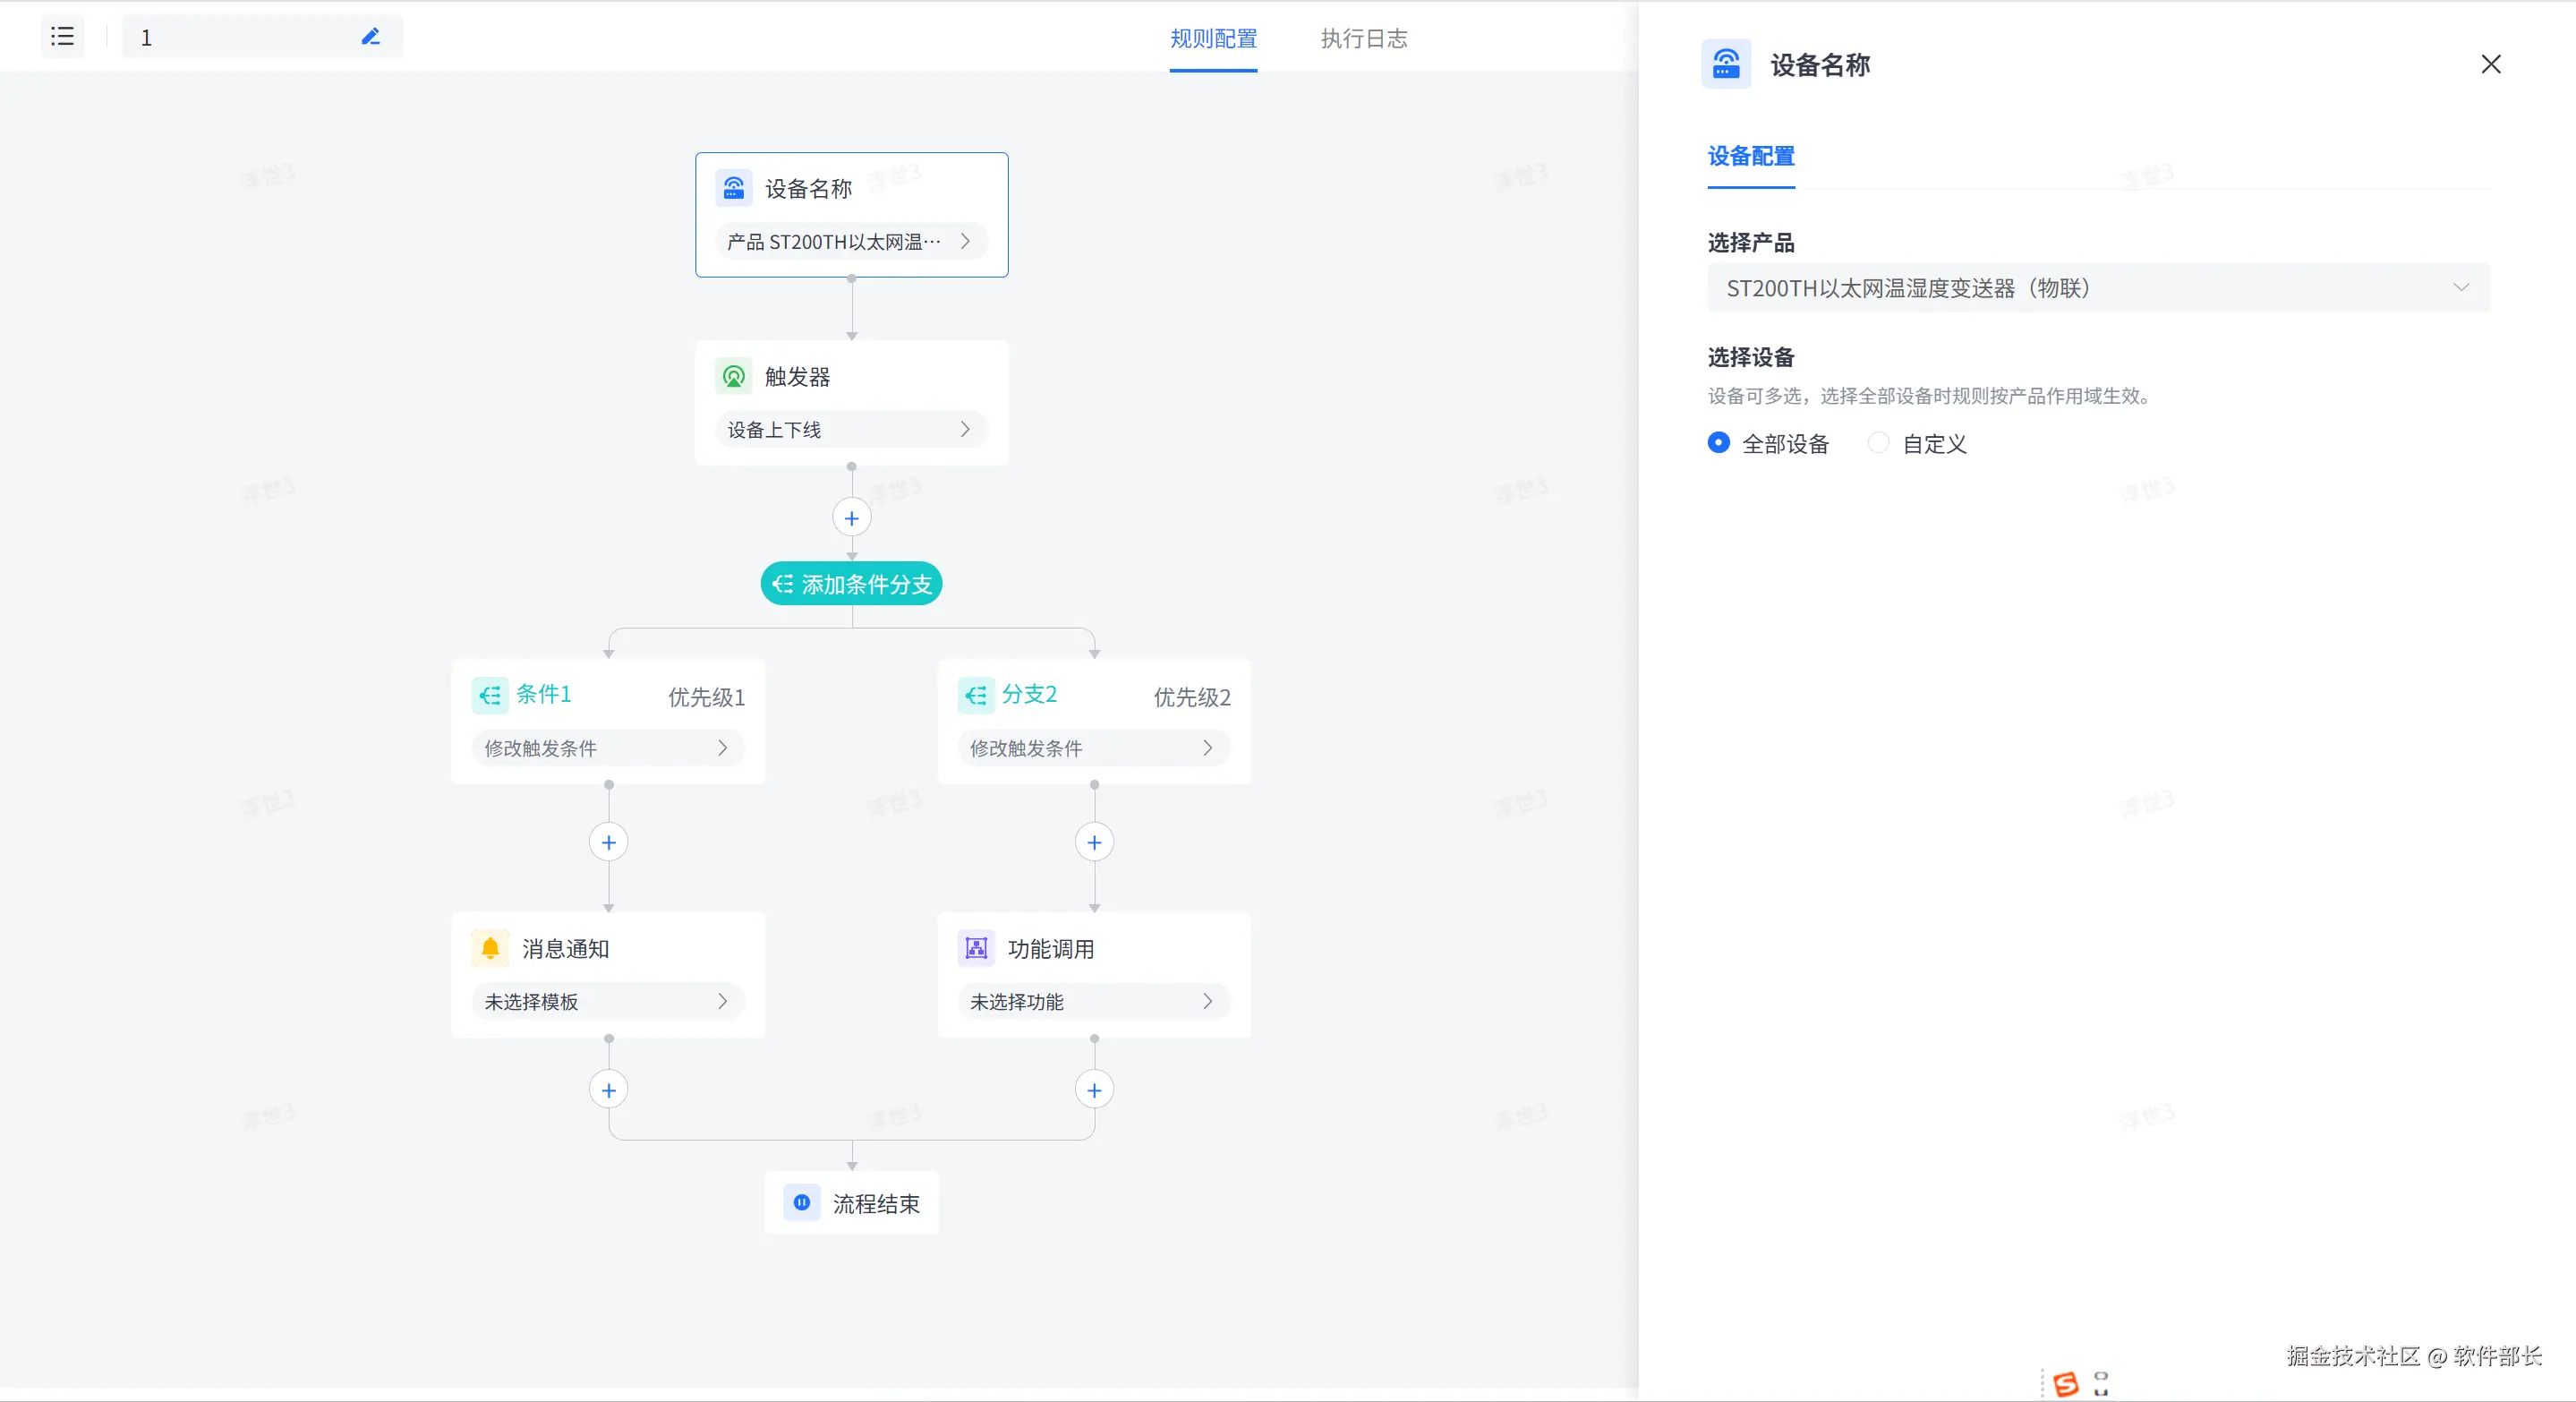Switch to the 执行日志 tab

click(x=1363, y=39)
